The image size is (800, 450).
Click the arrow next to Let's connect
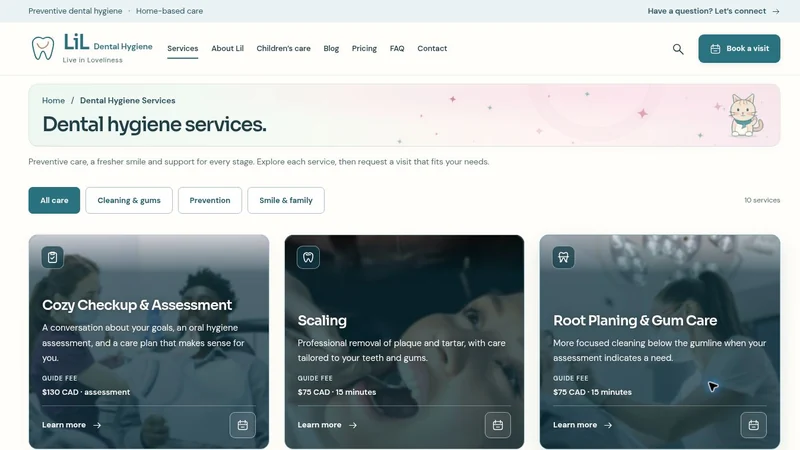(x=776, y=11)
